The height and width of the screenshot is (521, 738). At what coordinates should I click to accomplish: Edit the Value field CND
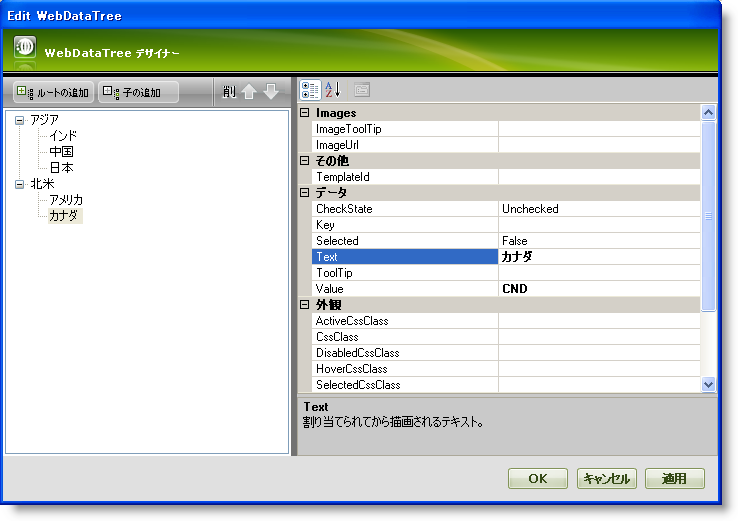[x=599, y=289]
